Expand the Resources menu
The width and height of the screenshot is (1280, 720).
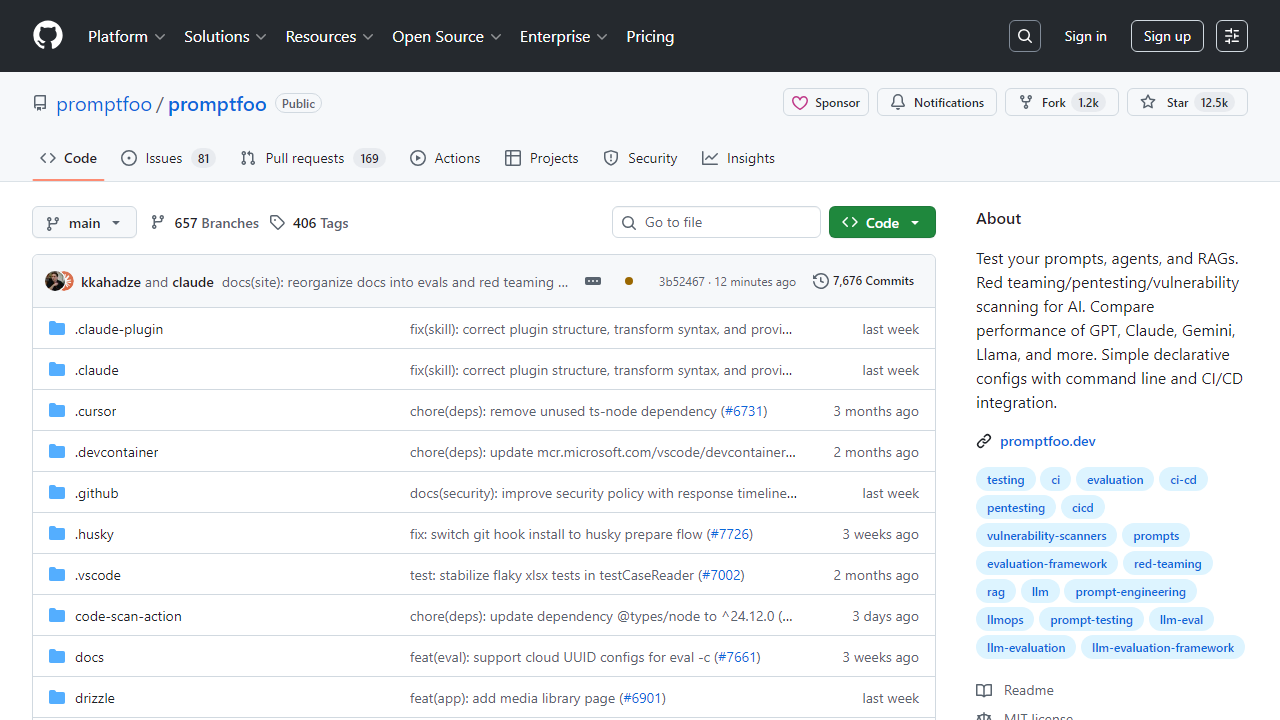tap(329, 36)
